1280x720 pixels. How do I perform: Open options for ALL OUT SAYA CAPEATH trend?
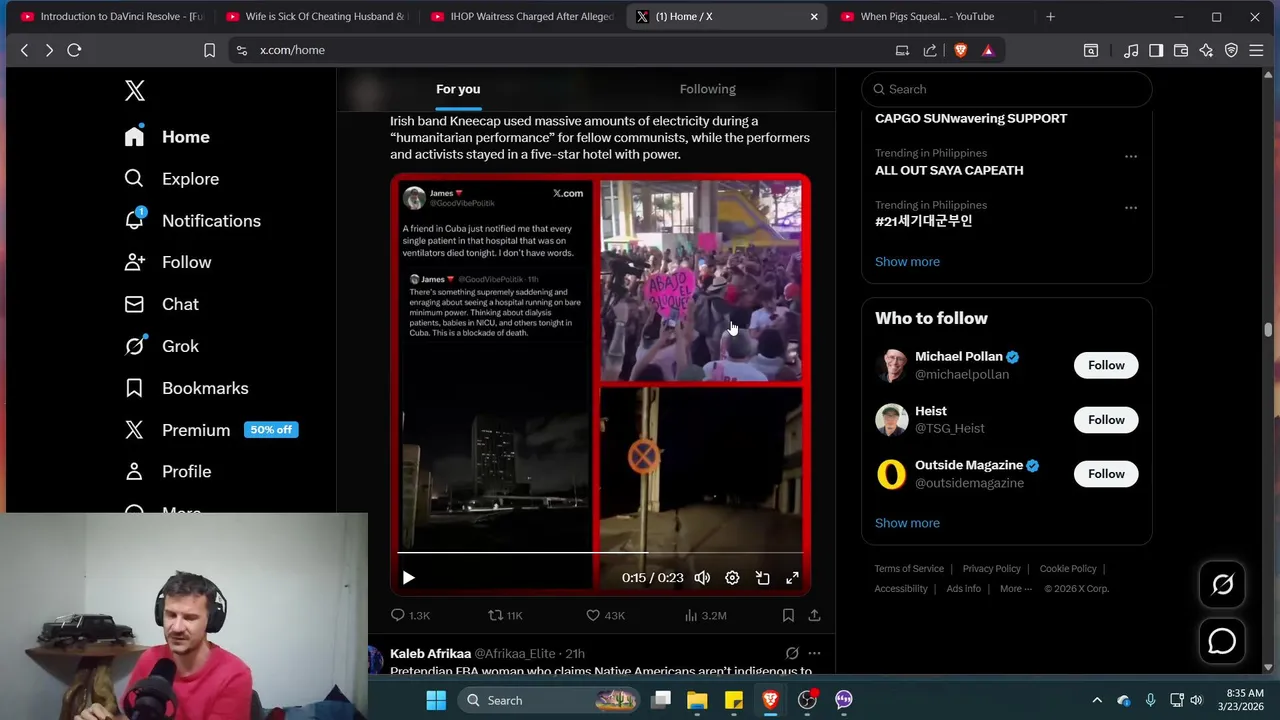click(x=1131, y=156)
